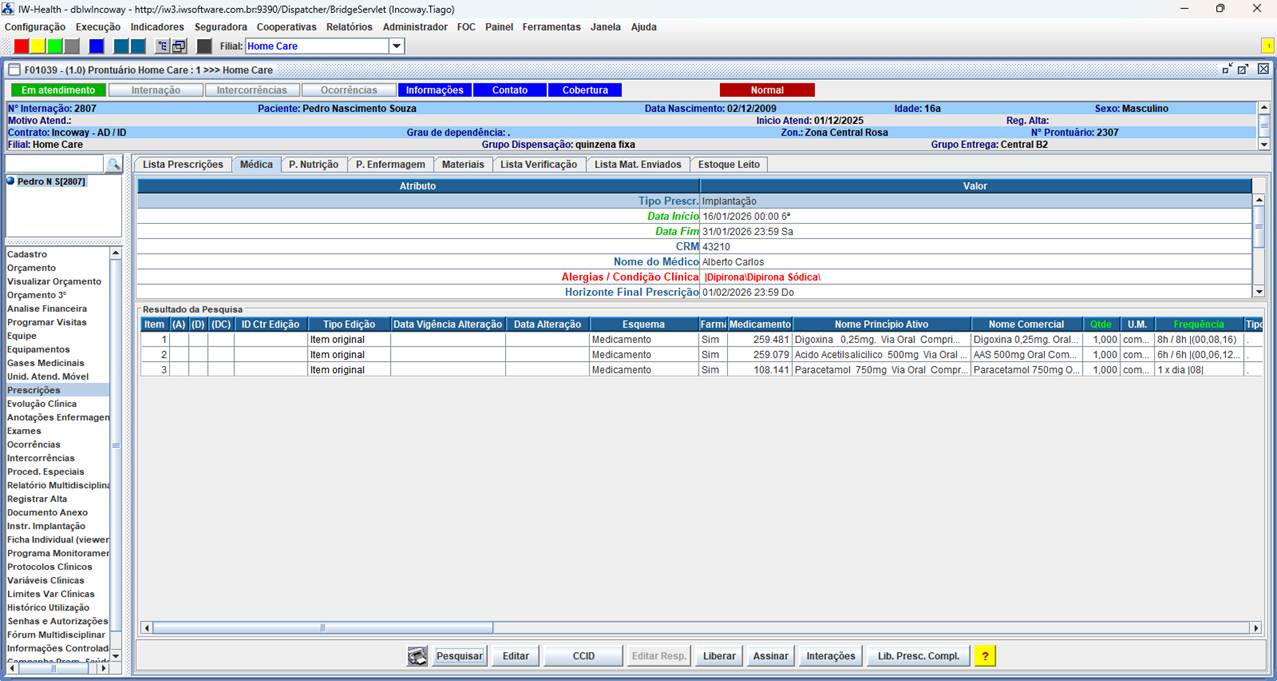
Task: Select Evolução Clínica in left sidebar
Action: click(x=42, y=404)
